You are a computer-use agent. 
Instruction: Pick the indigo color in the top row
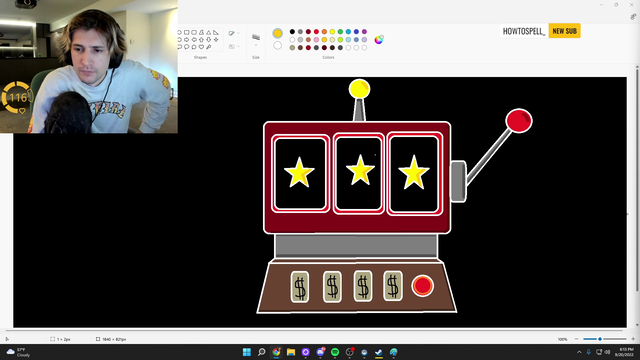pyautogui.click(x=356, y=31)
